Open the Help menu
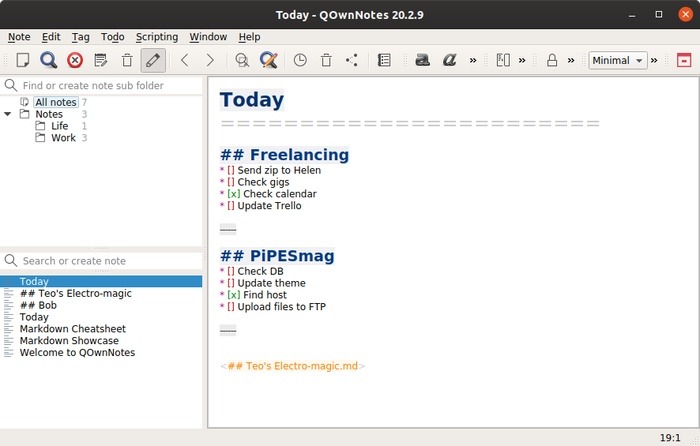The image size is (700, 446). [x=249, y=37]
